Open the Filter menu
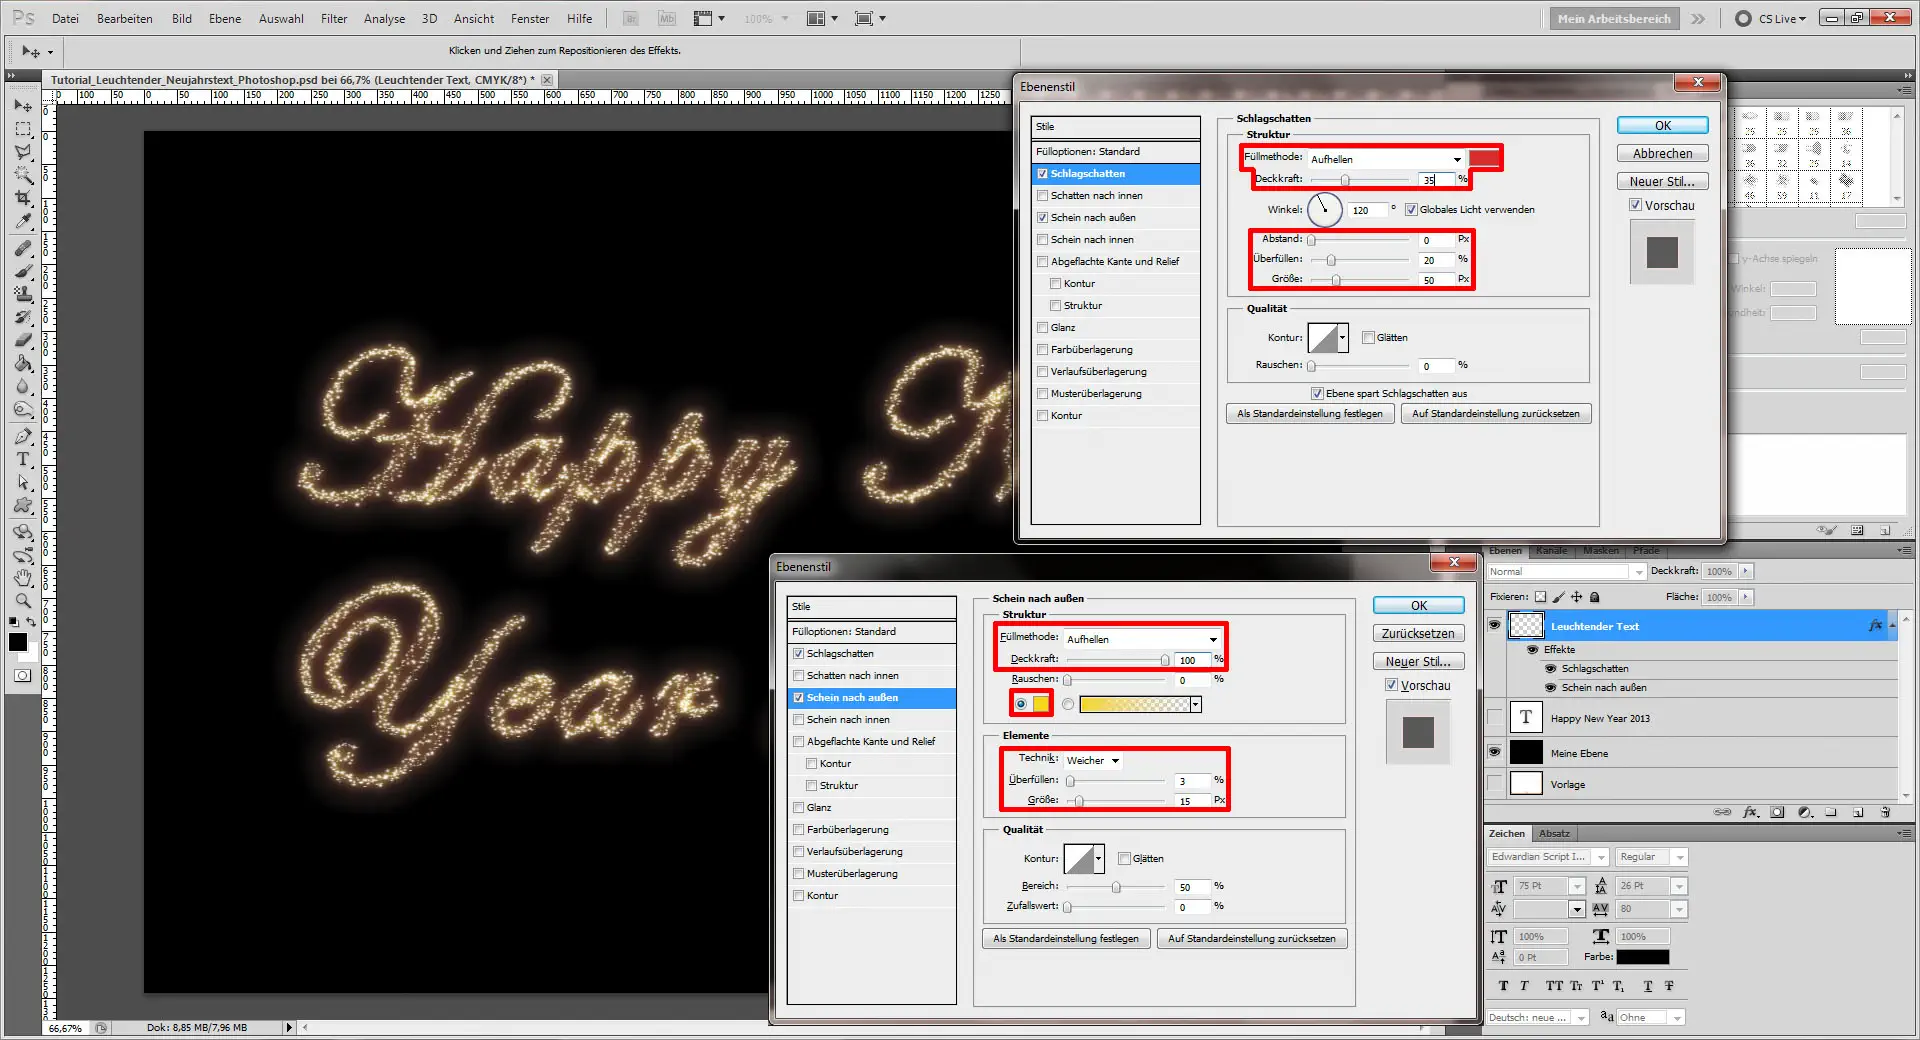The image size is (1920, 1040). click(x=333, y=18)
